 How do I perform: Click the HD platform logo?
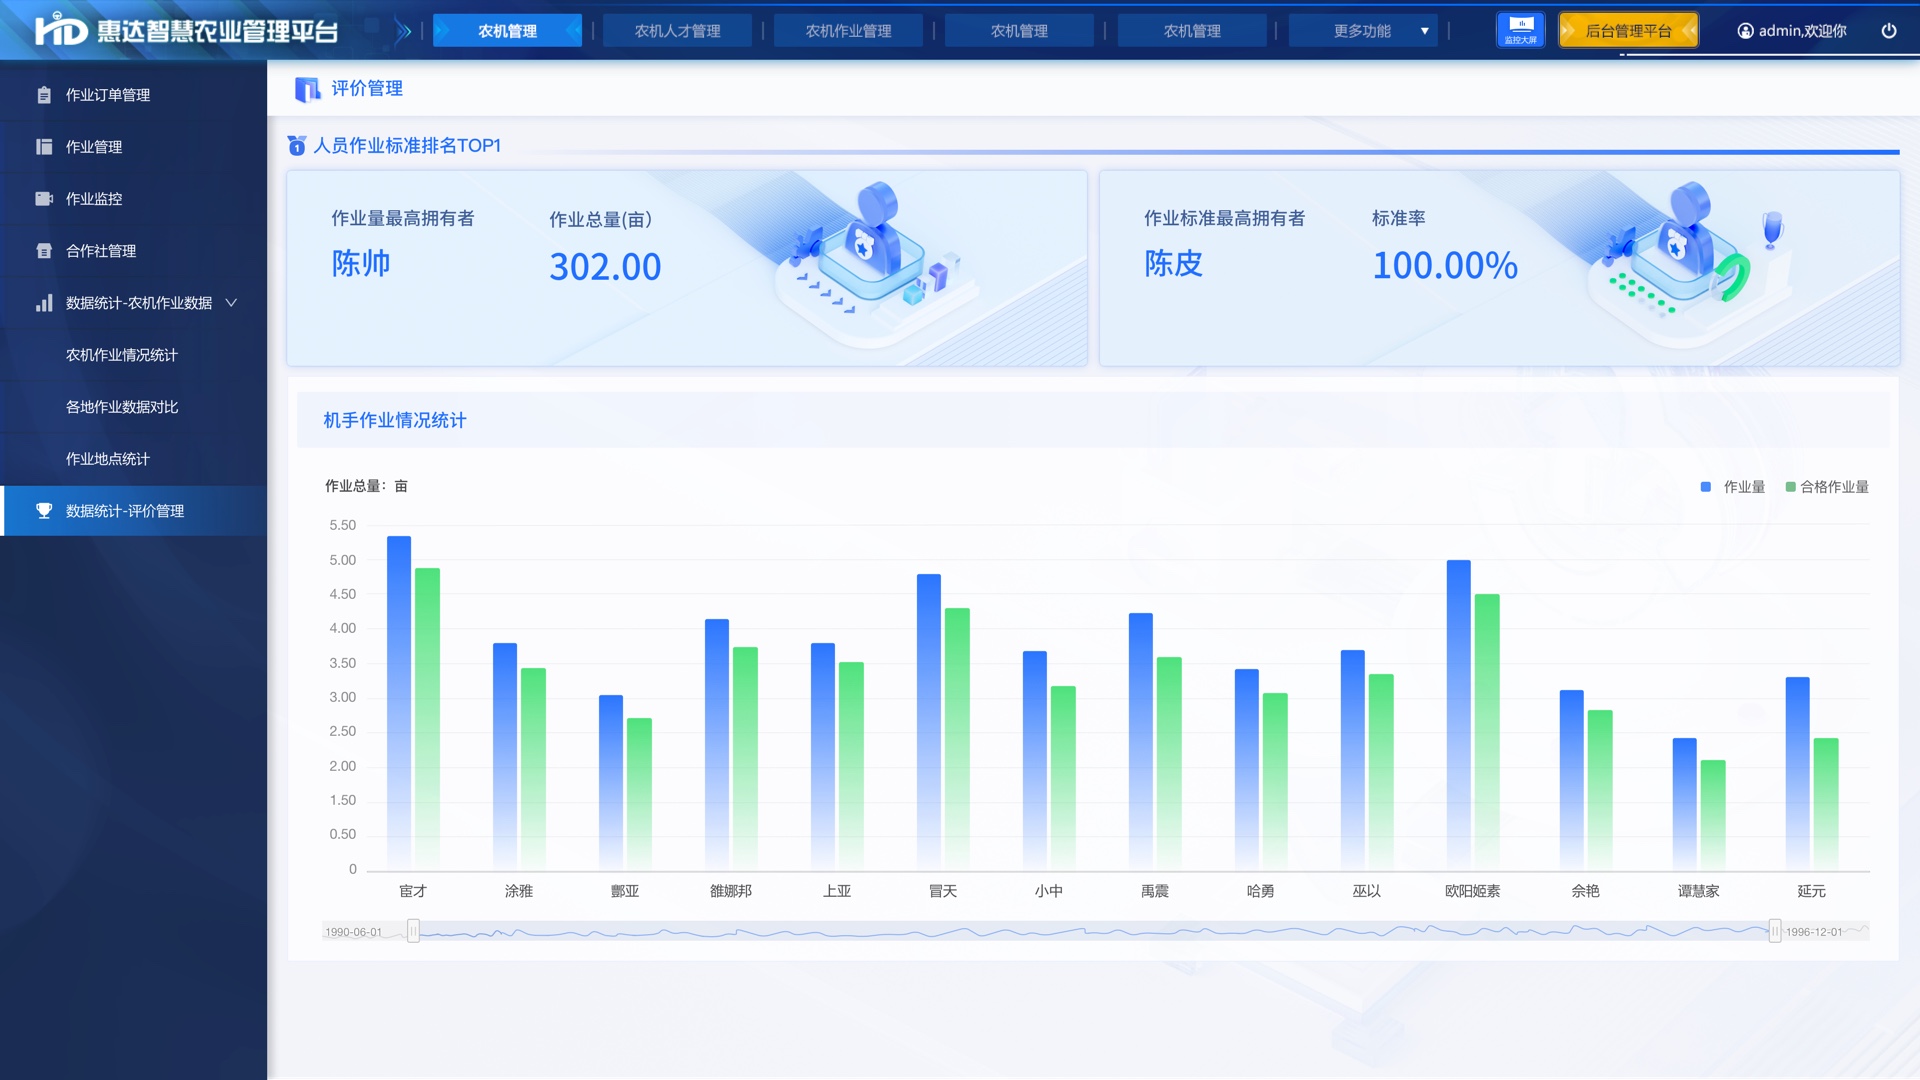tap(61, 30)
